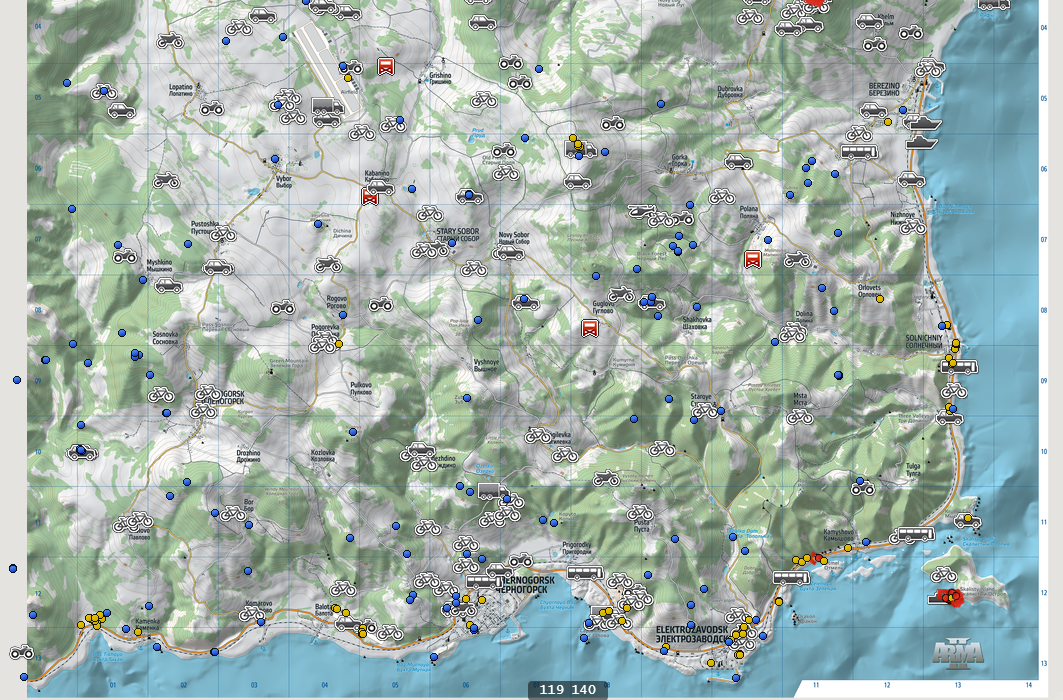Click the Novy Sobor town label

[514, 238]
